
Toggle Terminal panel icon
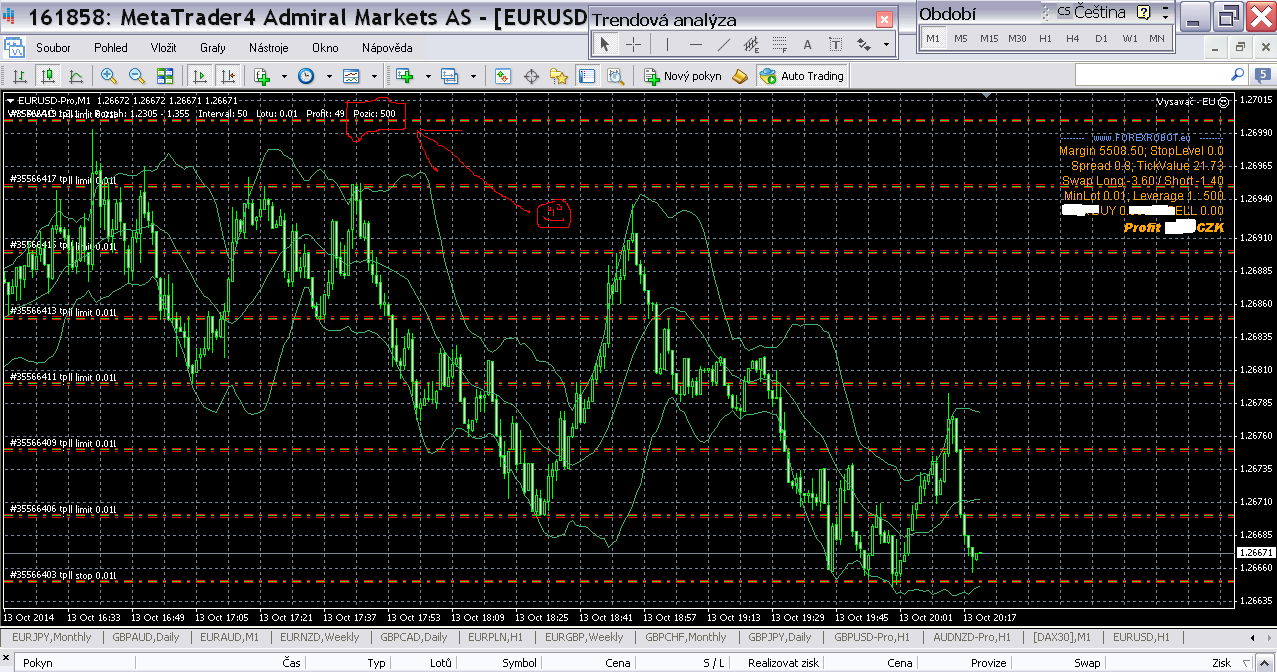tap(587, 76)
